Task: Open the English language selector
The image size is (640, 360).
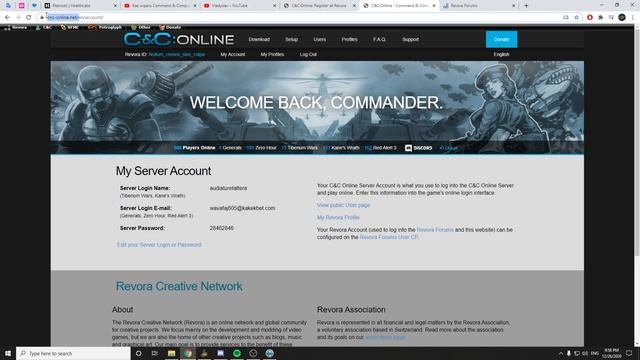Action: click(501, 54)
